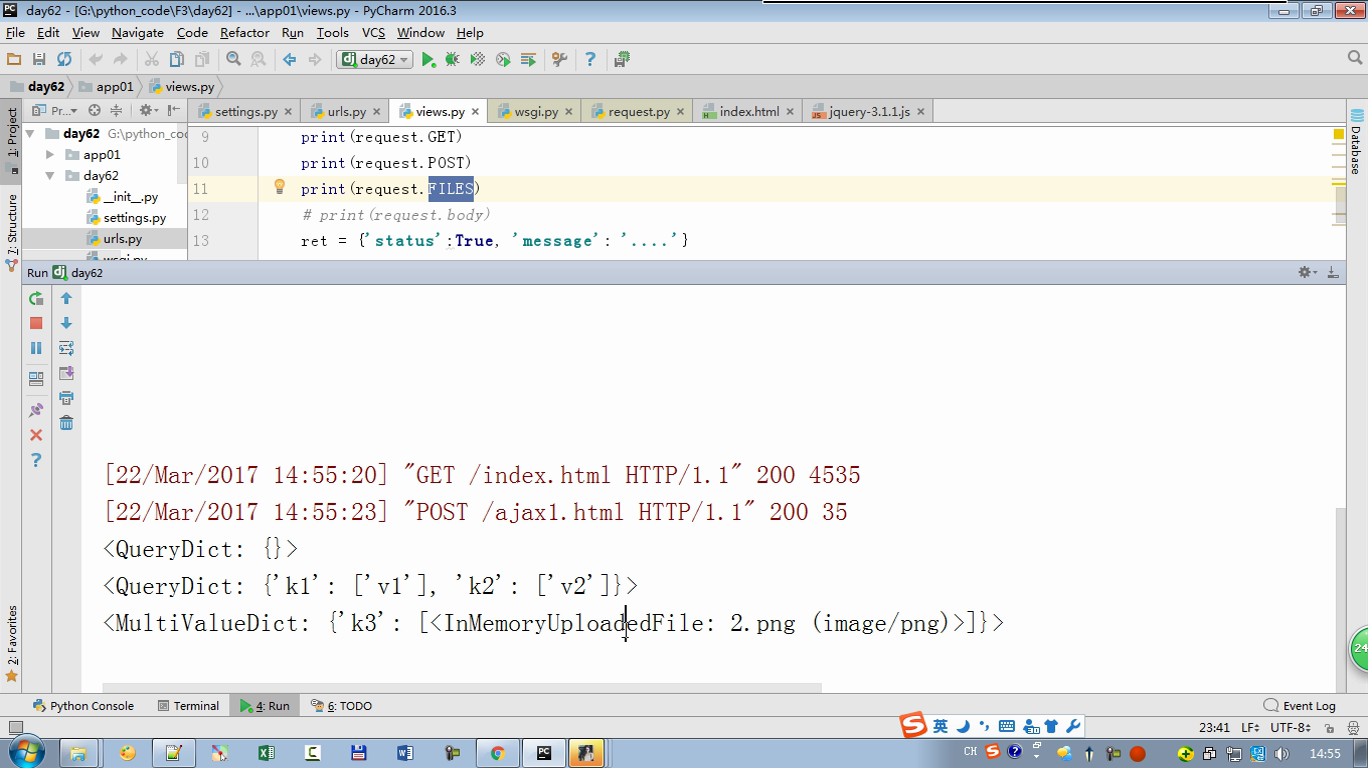Close the urls.py editor tab

377,112
